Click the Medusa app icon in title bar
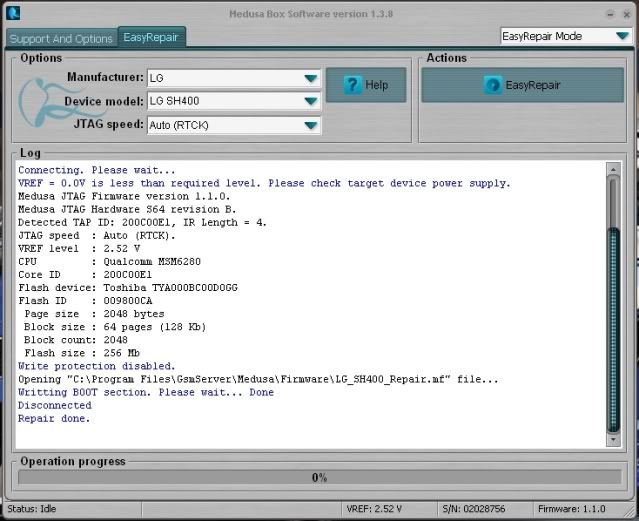 13,13
